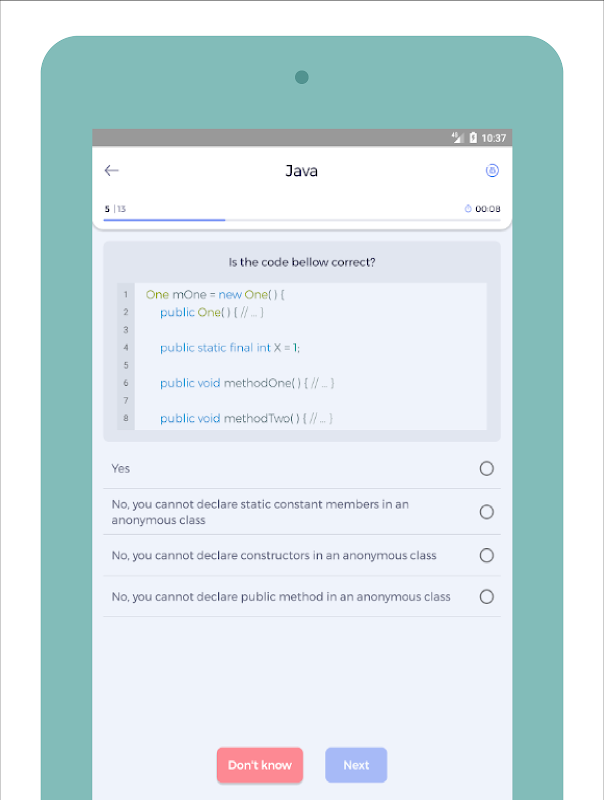Click code line 'public One() { // ... }'
The image size is (604, 800).
pyautogui.click(x=212, y=312)
